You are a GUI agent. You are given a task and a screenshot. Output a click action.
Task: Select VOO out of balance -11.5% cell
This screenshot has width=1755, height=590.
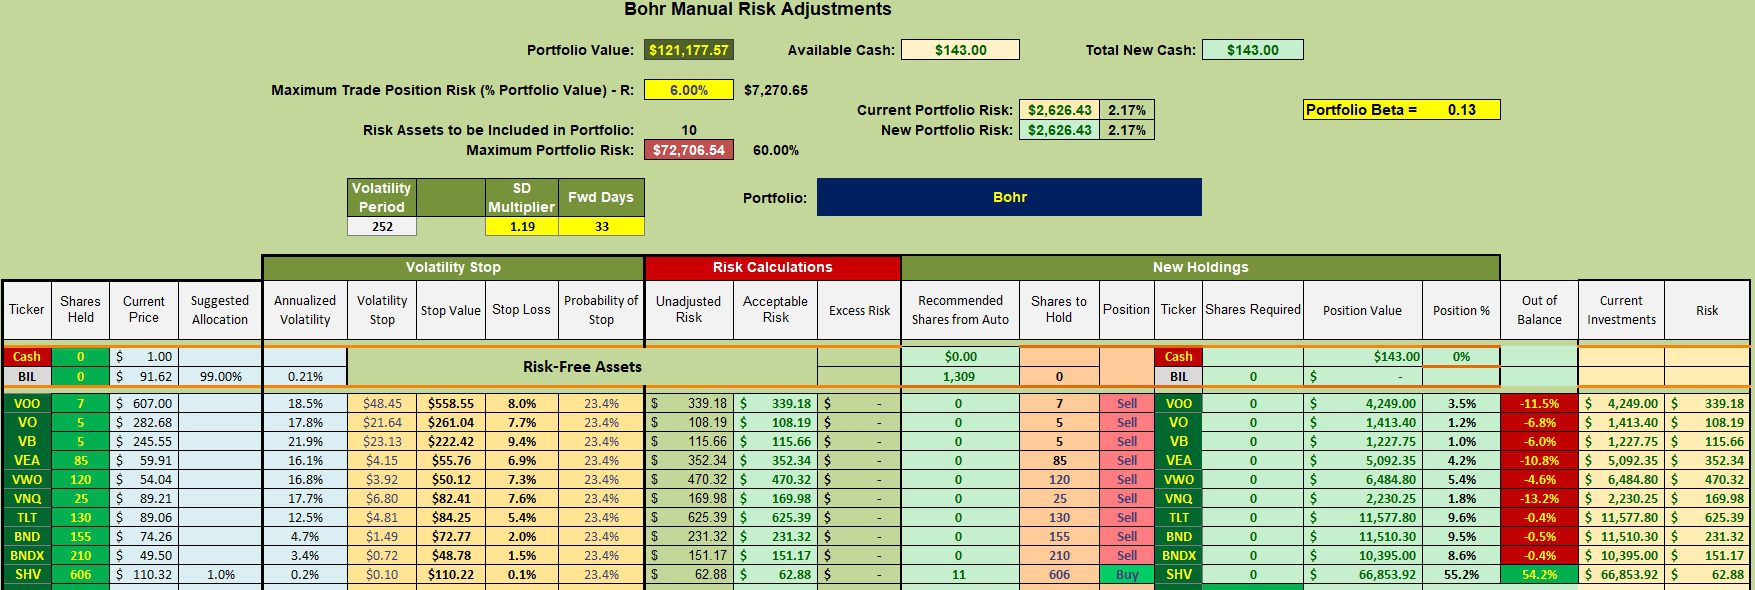[x=1539, y=404]
